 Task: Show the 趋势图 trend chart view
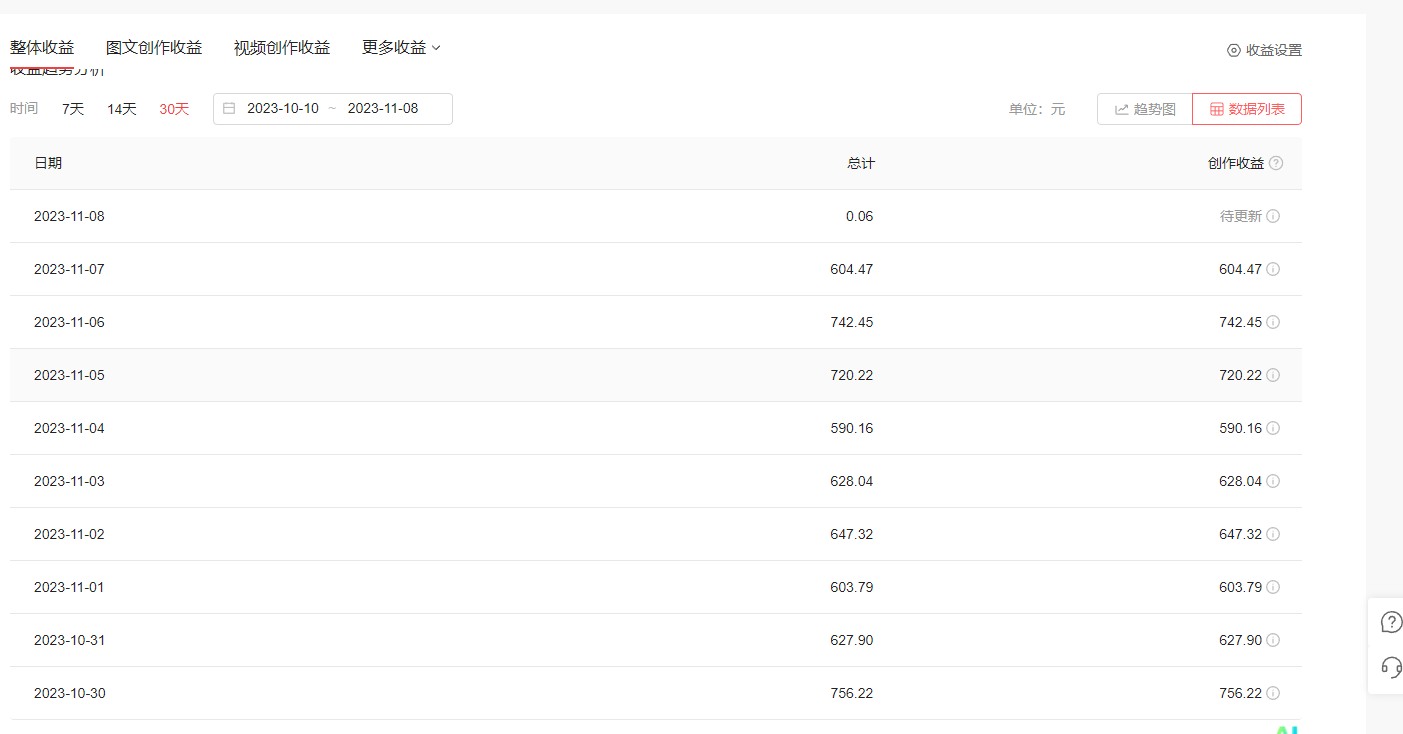[x=1145, y=109]
